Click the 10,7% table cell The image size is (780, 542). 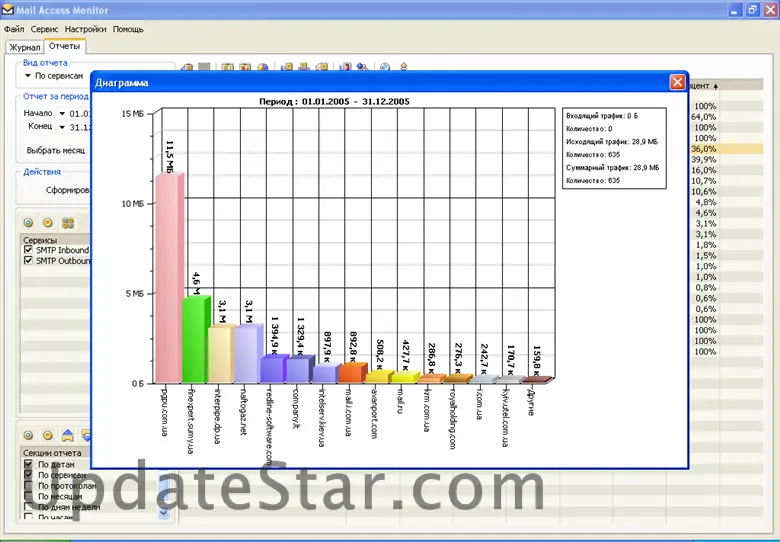tap(703, 181)
